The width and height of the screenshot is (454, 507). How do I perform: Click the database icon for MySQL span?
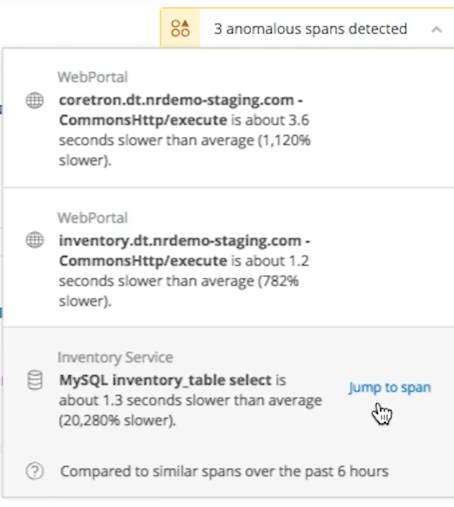point(35,380)
